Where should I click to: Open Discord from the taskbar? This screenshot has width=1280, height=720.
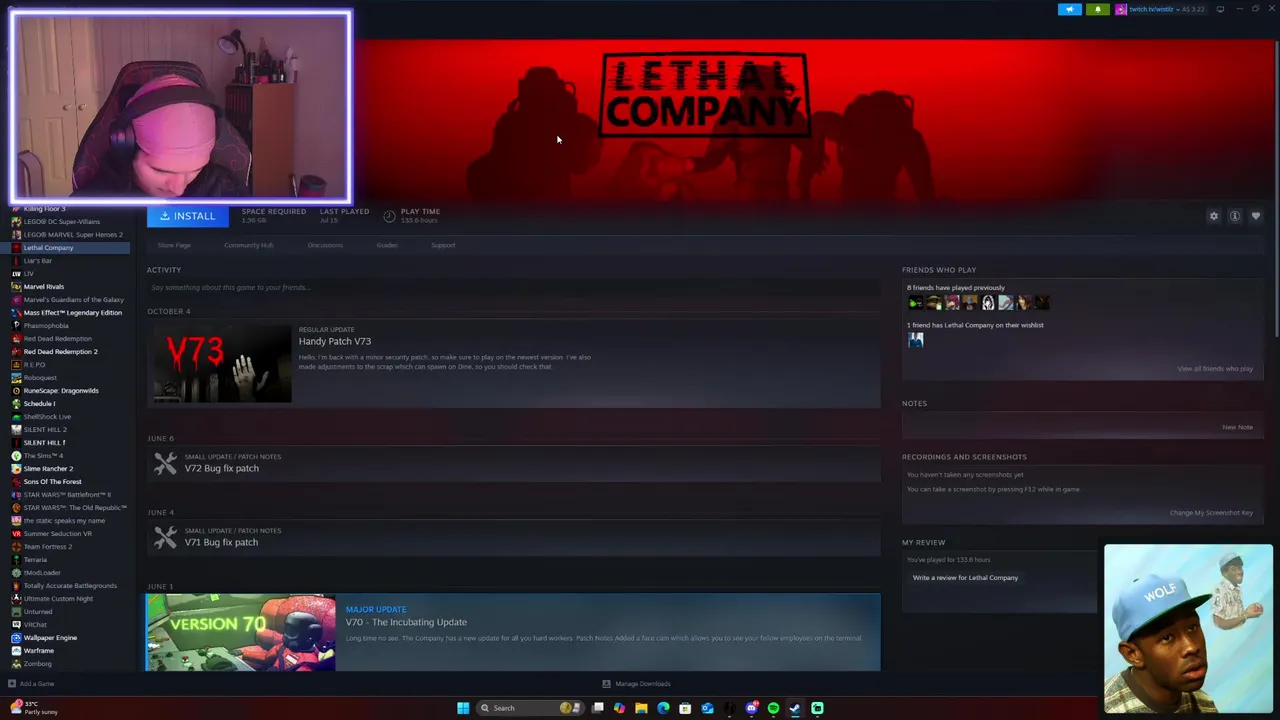[751, 708]
